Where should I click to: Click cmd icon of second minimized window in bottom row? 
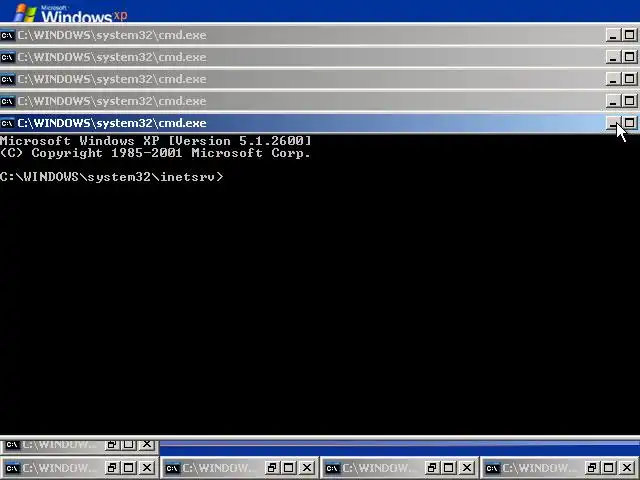[x=172, y=468]
